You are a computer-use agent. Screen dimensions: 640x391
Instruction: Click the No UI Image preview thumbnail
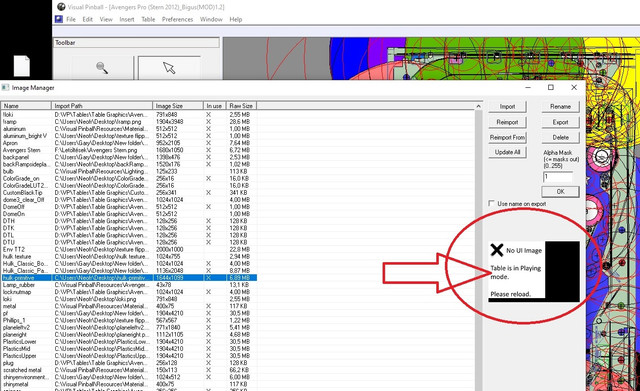click(x=534, y=271)
